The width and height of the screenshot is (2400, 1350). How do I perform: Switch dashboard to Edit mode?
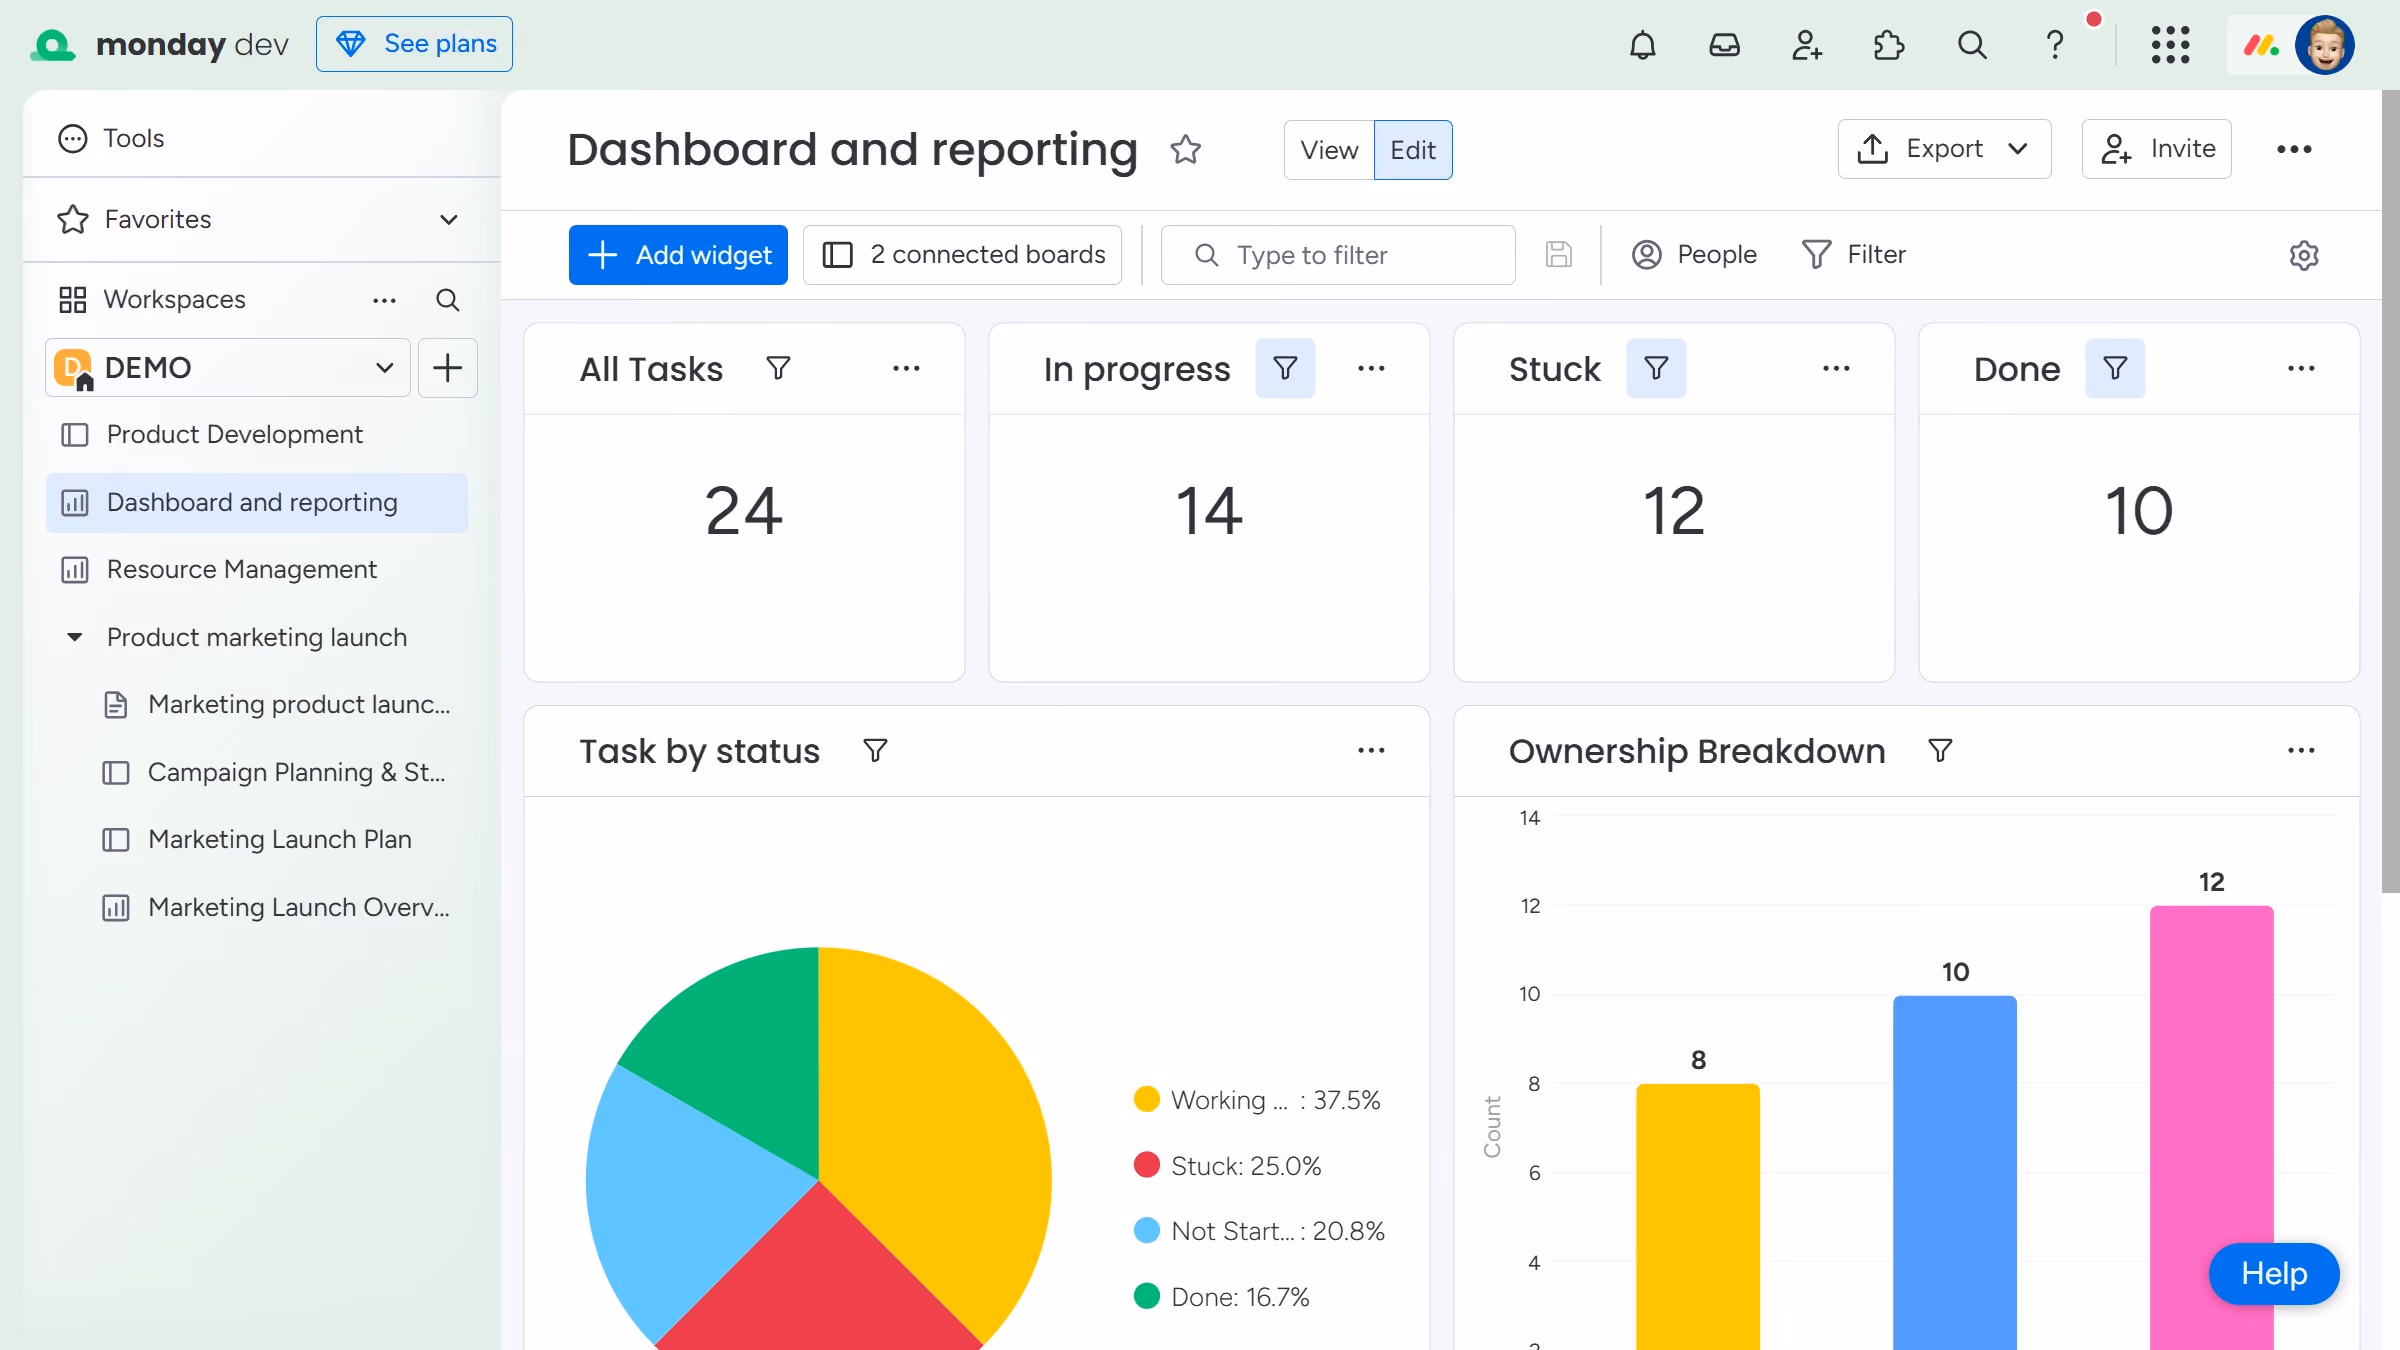pyautogui.click(x=1413, y=150)
